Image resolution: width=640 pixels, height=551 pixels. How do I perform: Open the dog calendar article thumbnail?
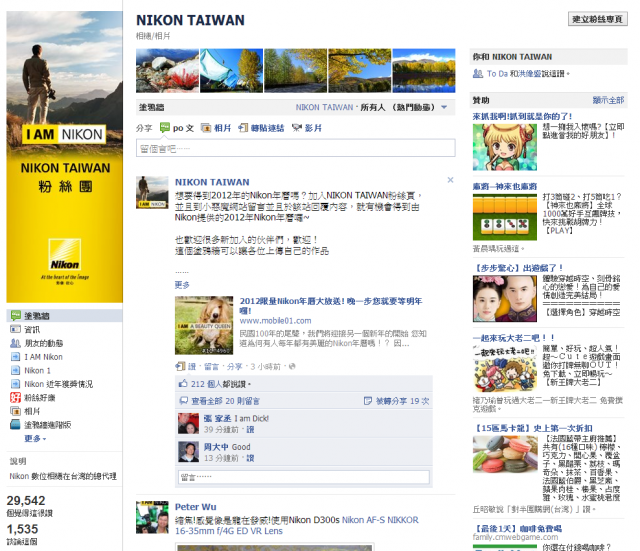coord(204,325)
